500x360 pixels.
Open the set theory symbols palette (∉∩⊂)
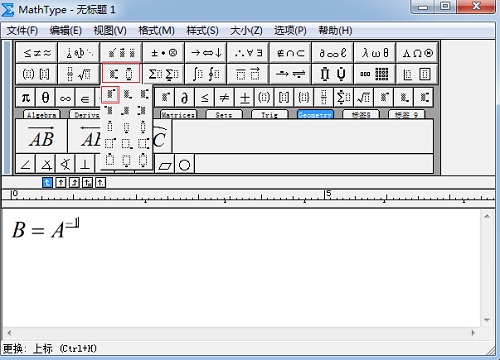point(290,53)
